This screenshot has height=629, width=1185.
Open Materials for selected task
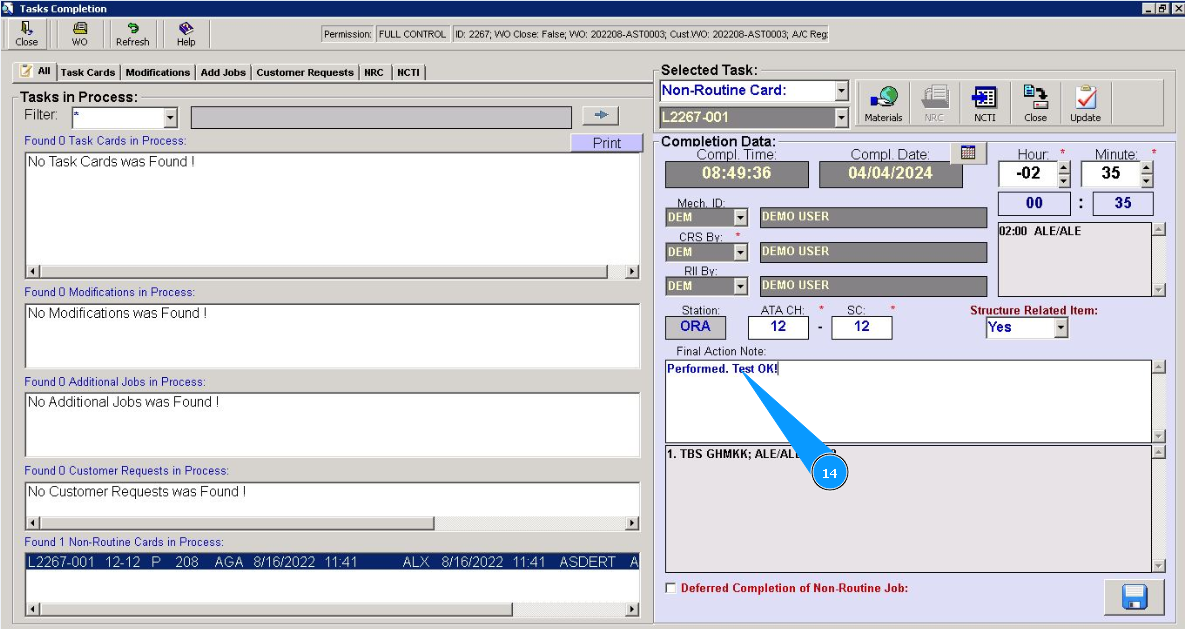[x=883, y=103]
